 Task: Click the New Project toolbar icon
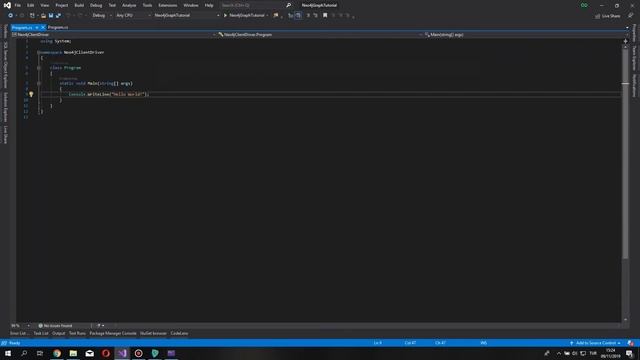(x=32, y=16)
